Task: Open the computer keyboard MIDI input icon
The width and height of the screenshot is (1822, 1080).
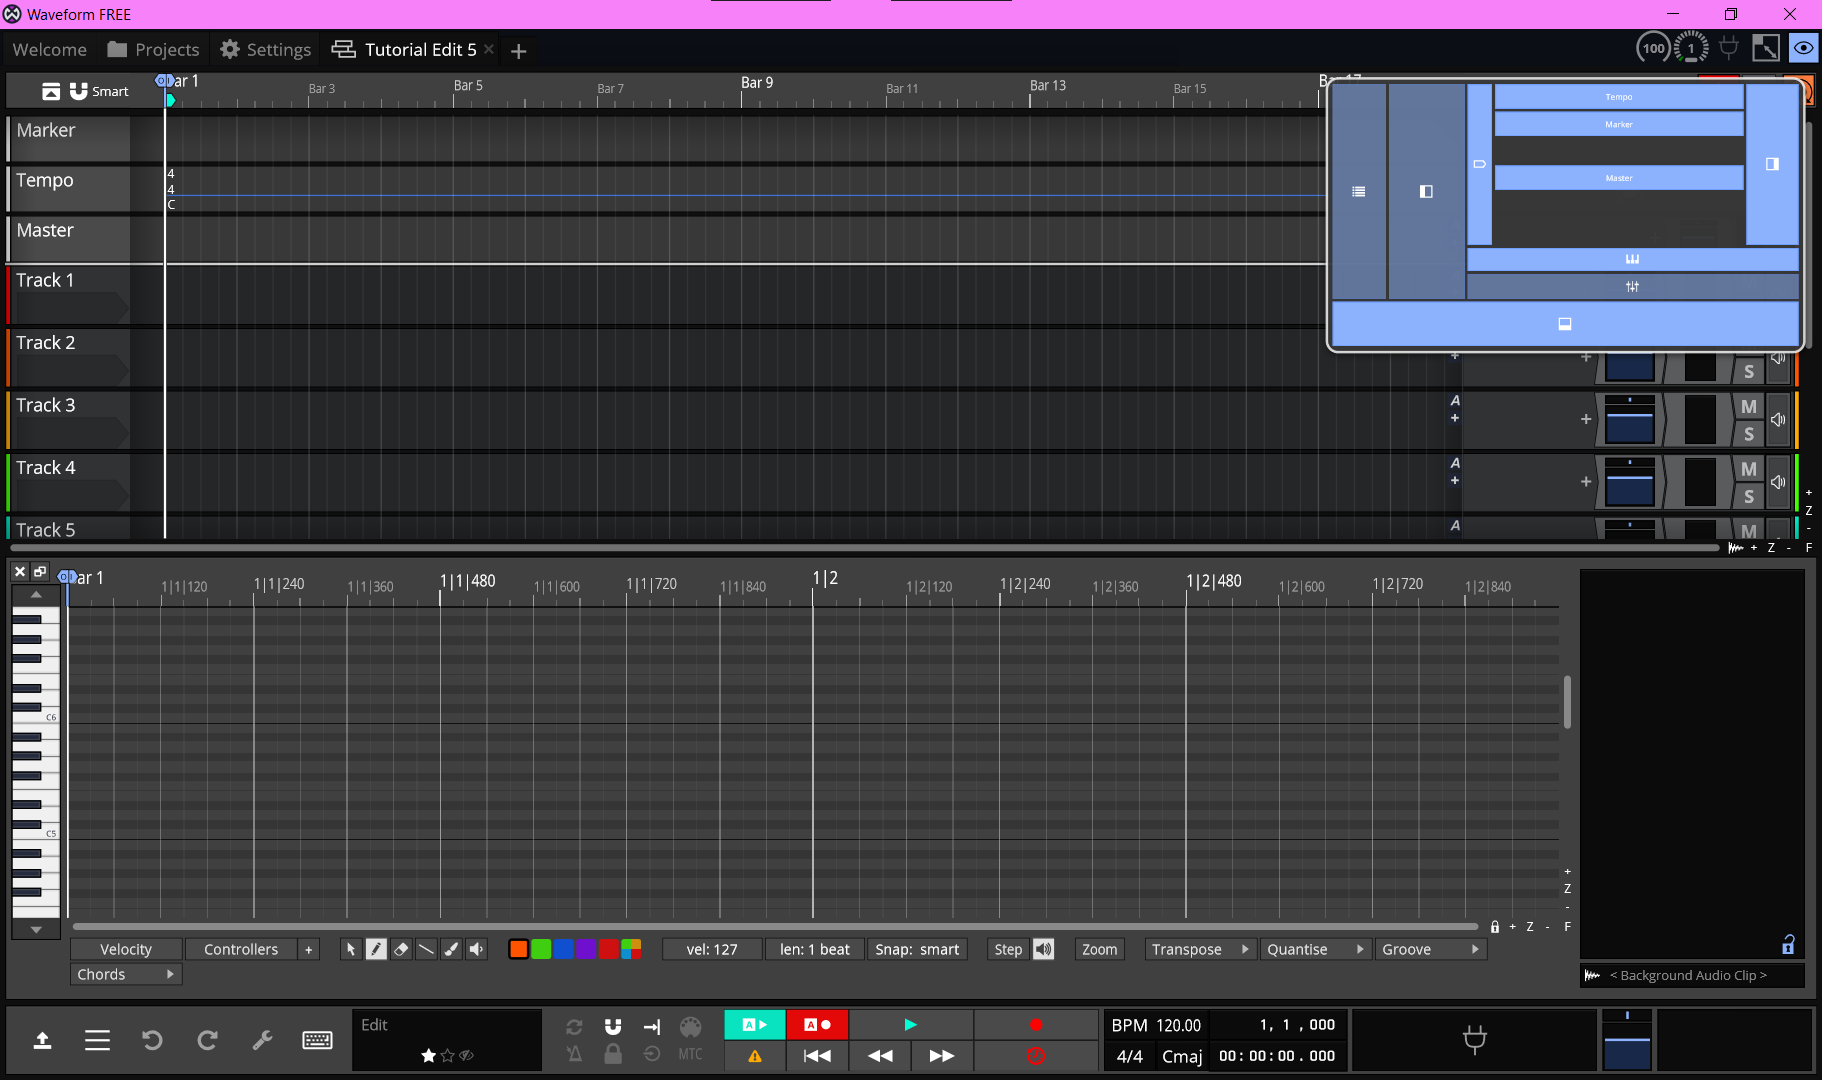Action: (317, 1040)
